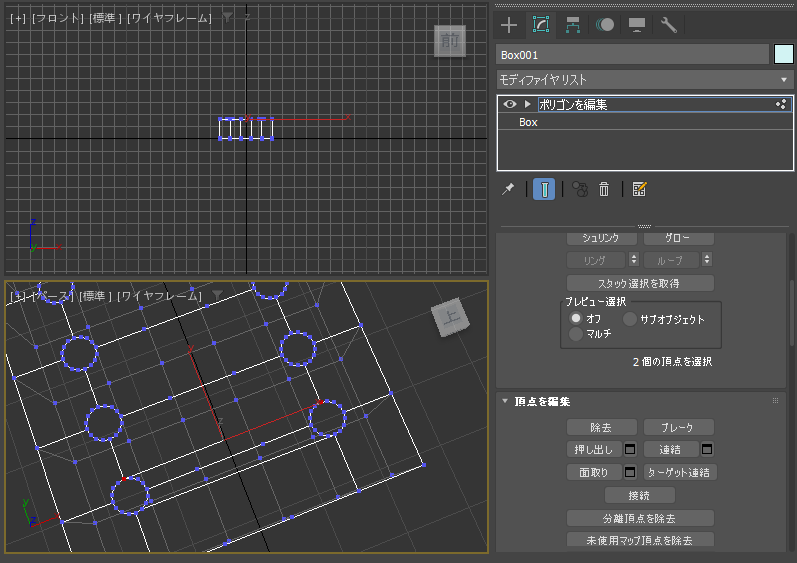Open Configure Modifier Sets icon
This screenshot has height=563, width=797.
[x=639, y=190]
